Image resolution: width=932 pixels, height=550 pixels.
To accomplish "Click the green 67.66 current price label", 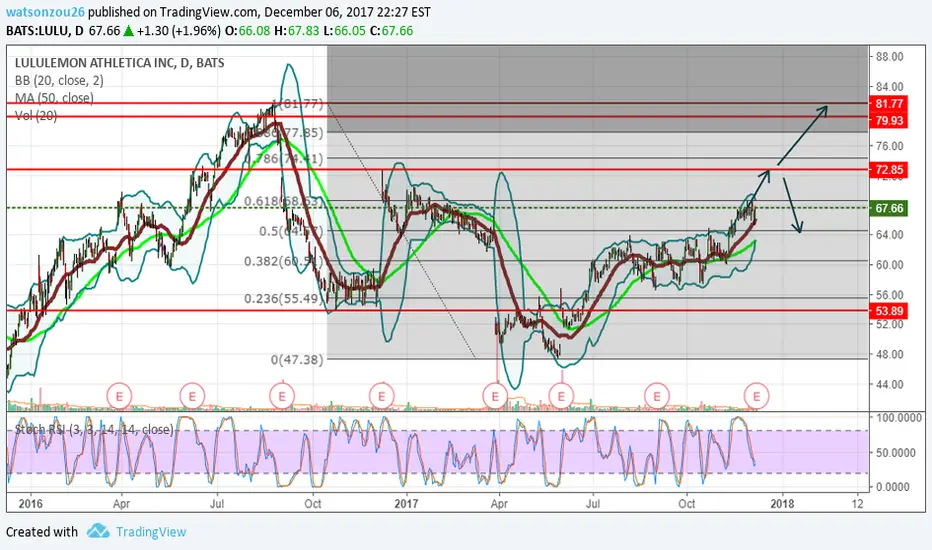I will (889, 208).
